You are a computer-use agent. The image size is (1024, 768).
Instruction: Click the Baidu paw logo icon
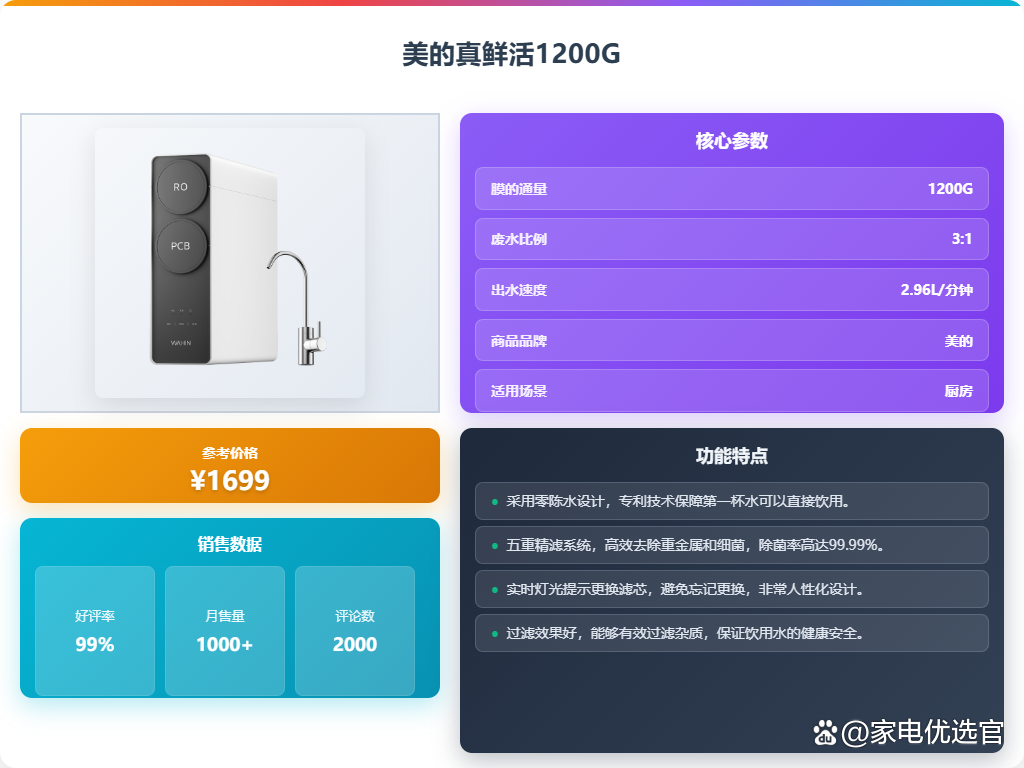pyautogui.click(x=825, y=732)
